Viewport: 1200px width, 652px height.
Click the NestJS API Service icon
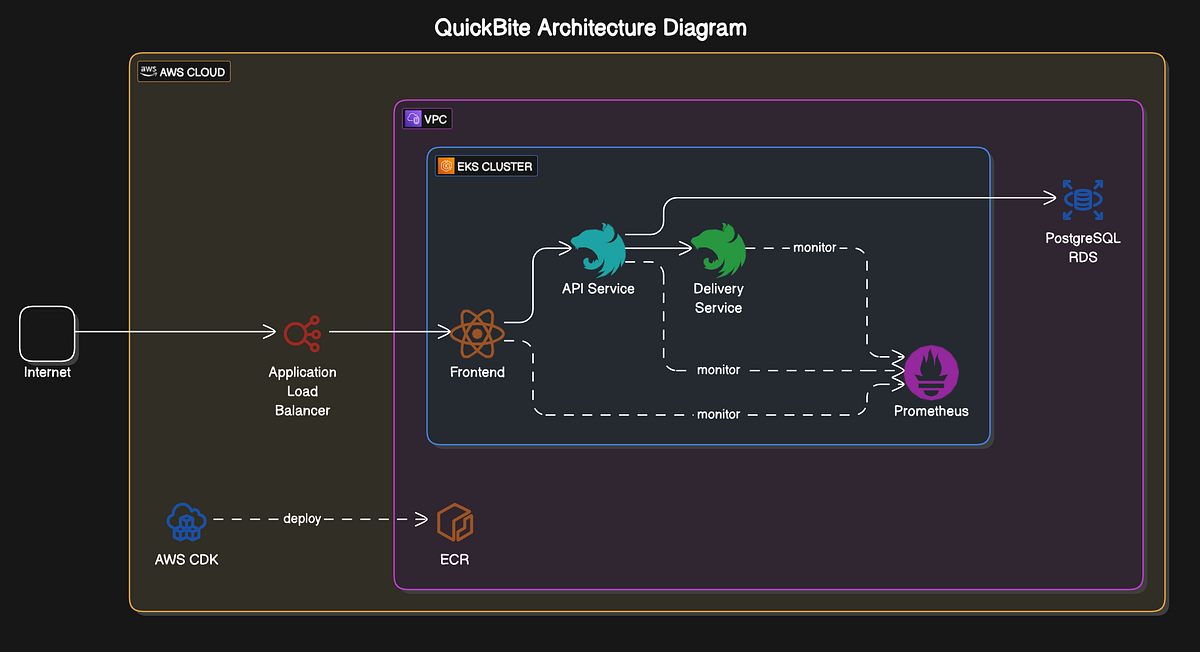598,248
